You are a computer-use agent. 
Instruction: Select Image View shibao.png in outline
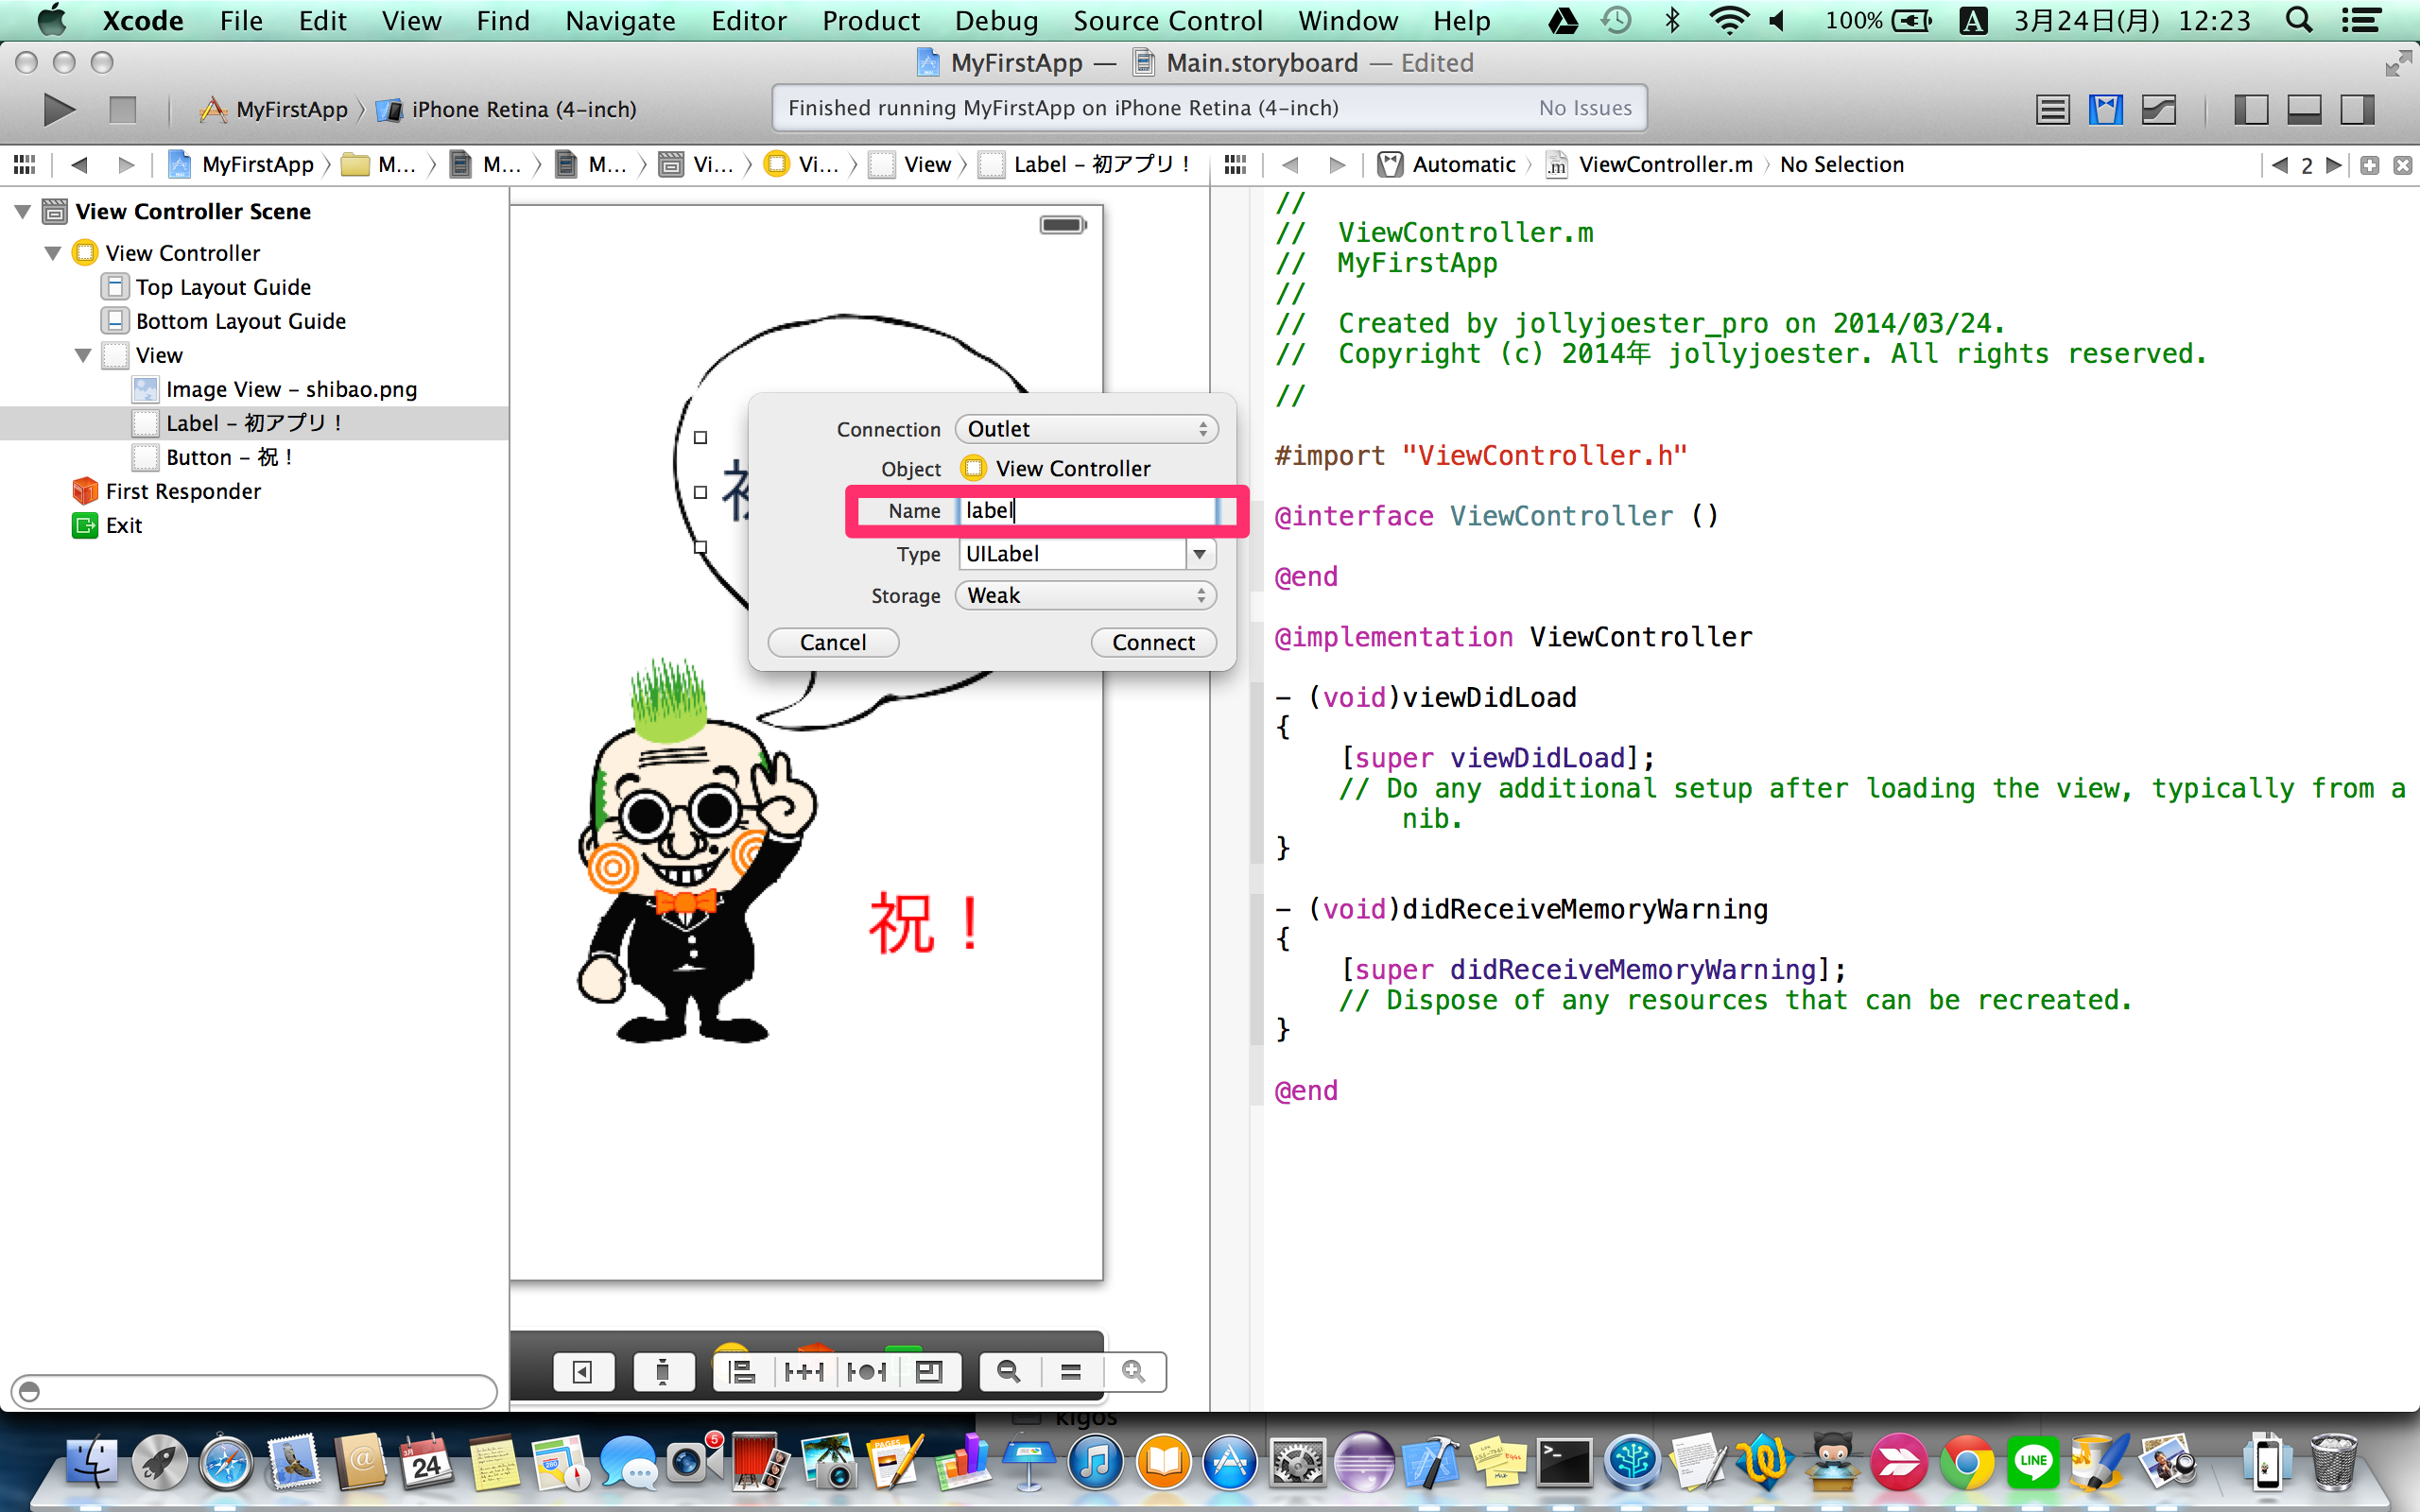coord(290,389)
